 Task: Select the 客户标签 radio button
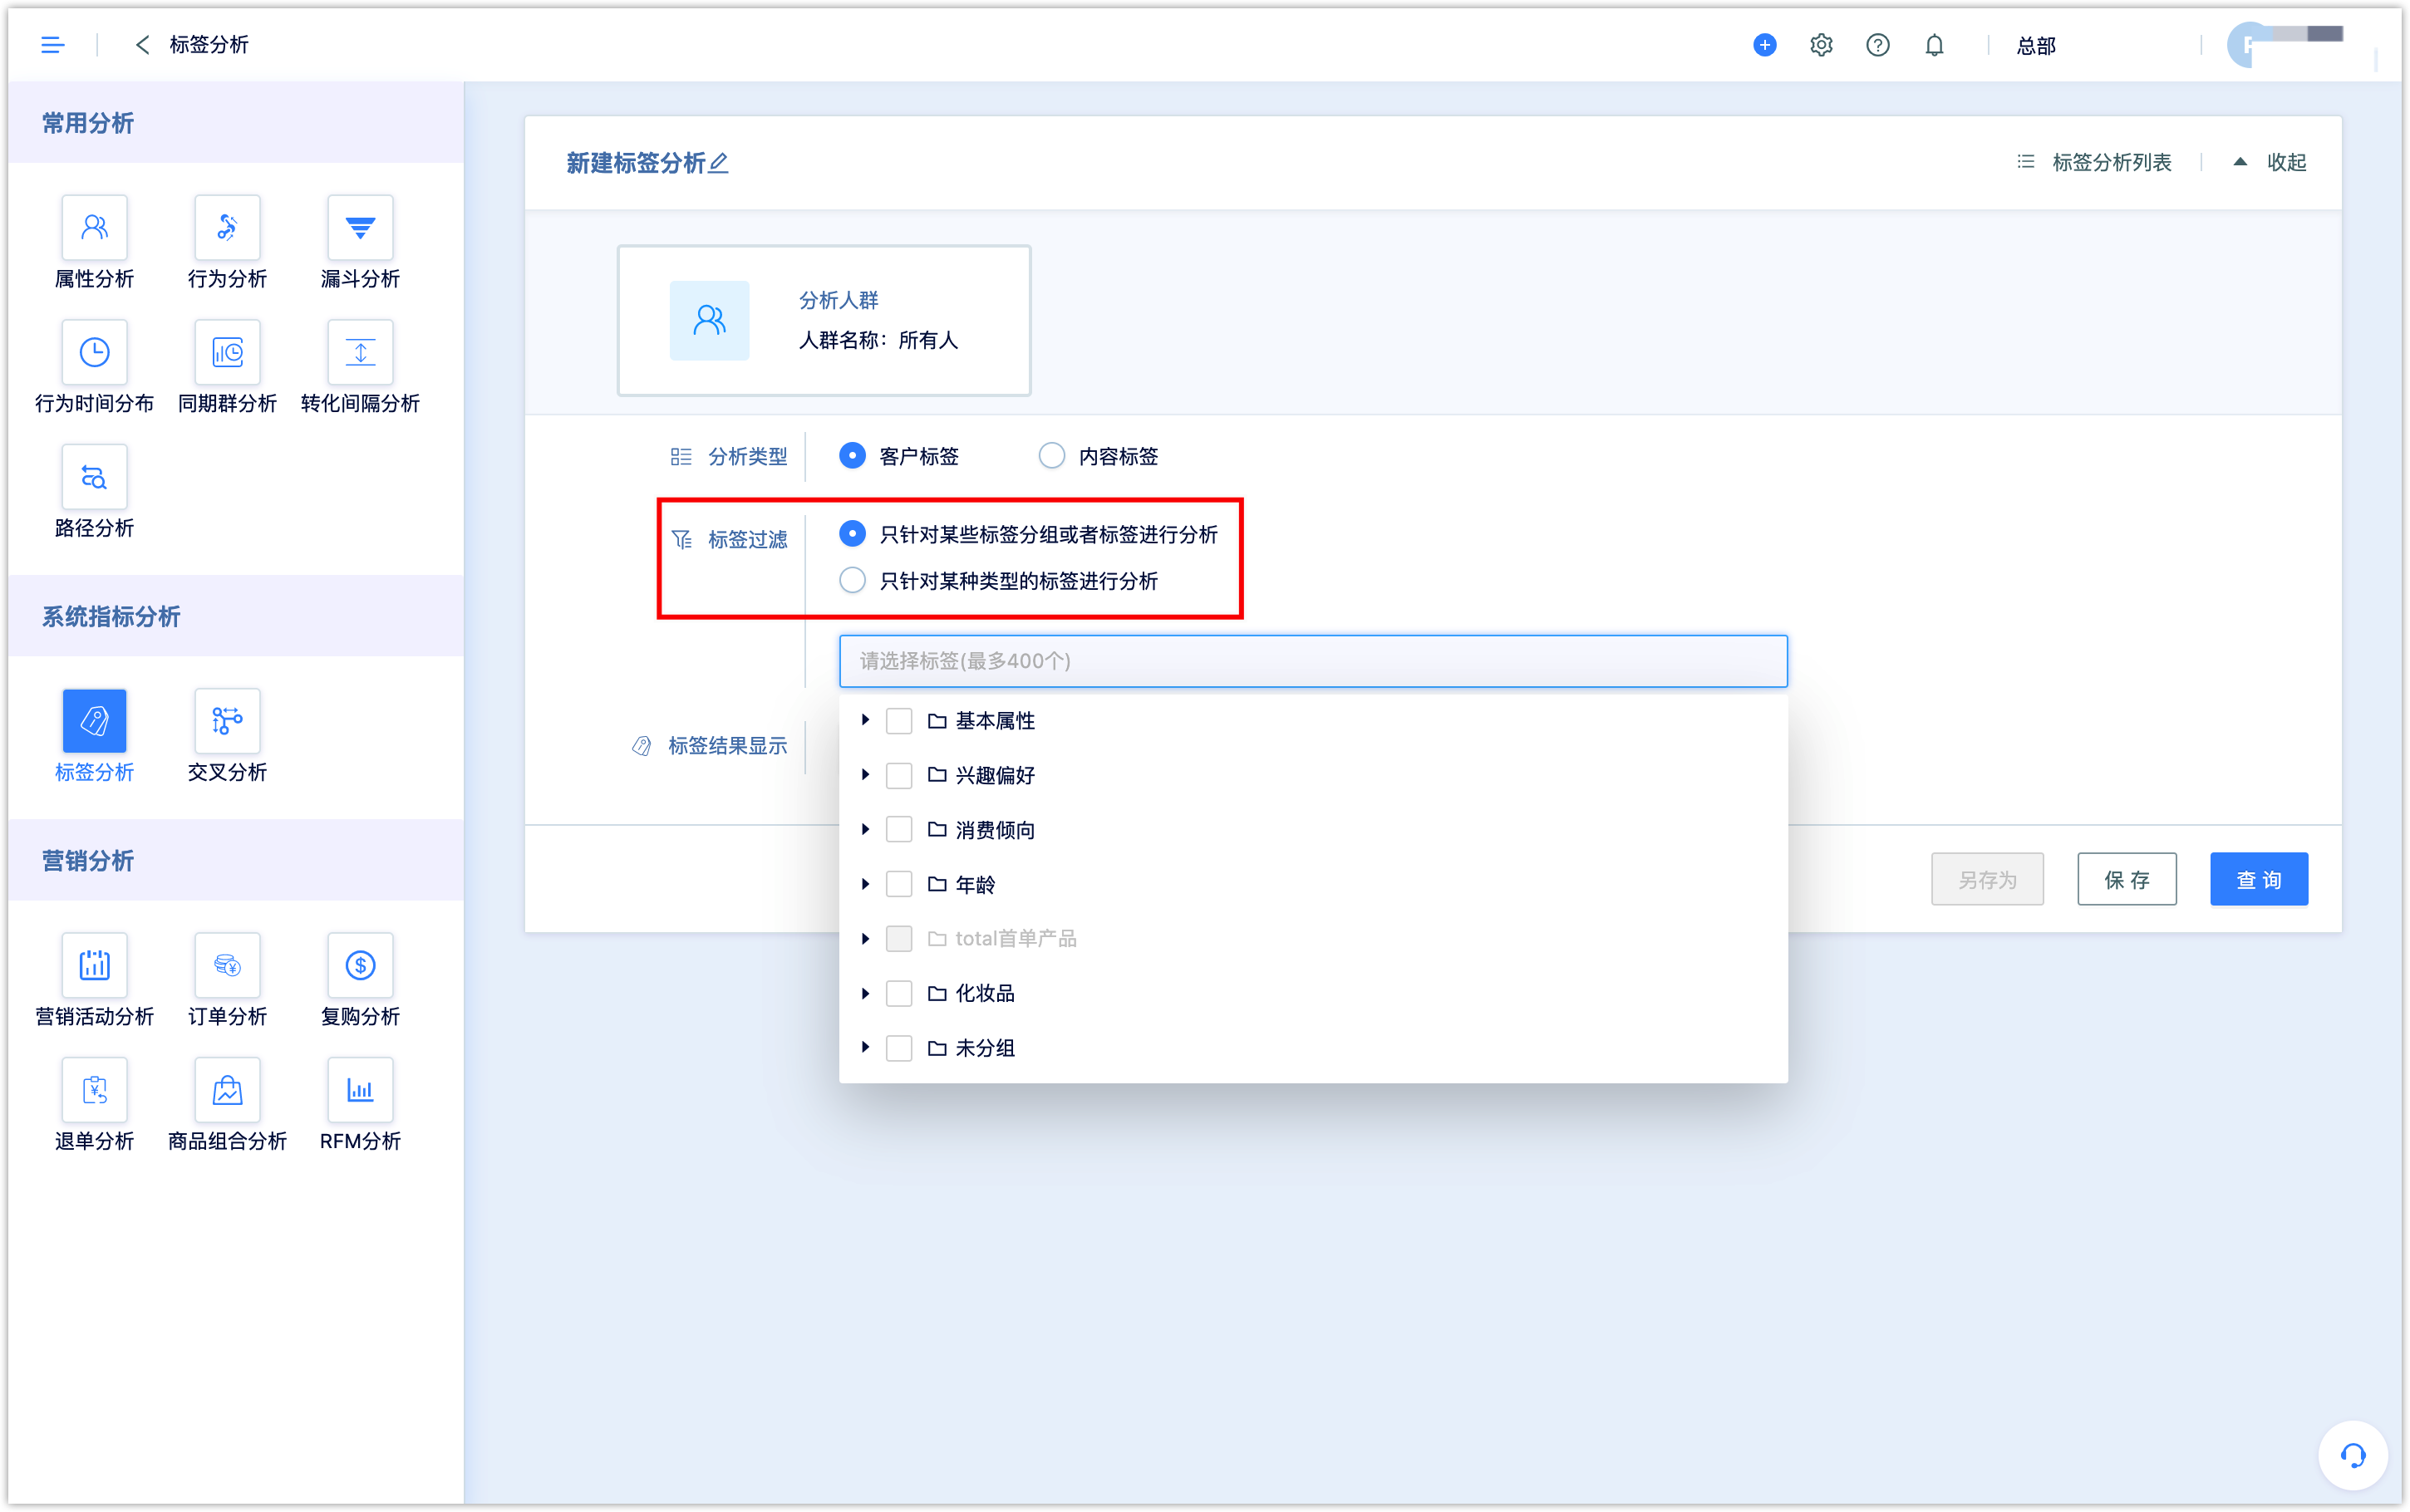coord(852,456)
